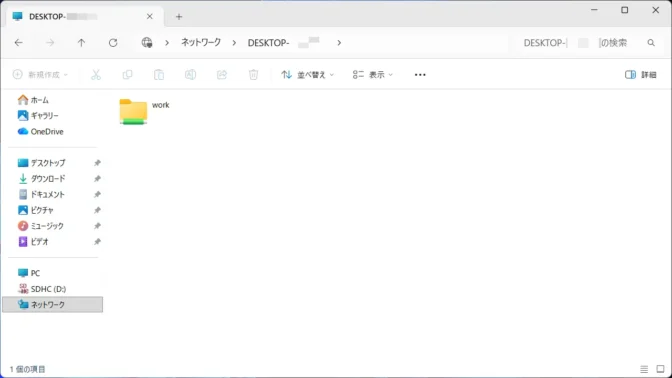Select SDHC (D:) drive in sidebar
The width and height of the screenshot is (672, 378).
[42, 289]
